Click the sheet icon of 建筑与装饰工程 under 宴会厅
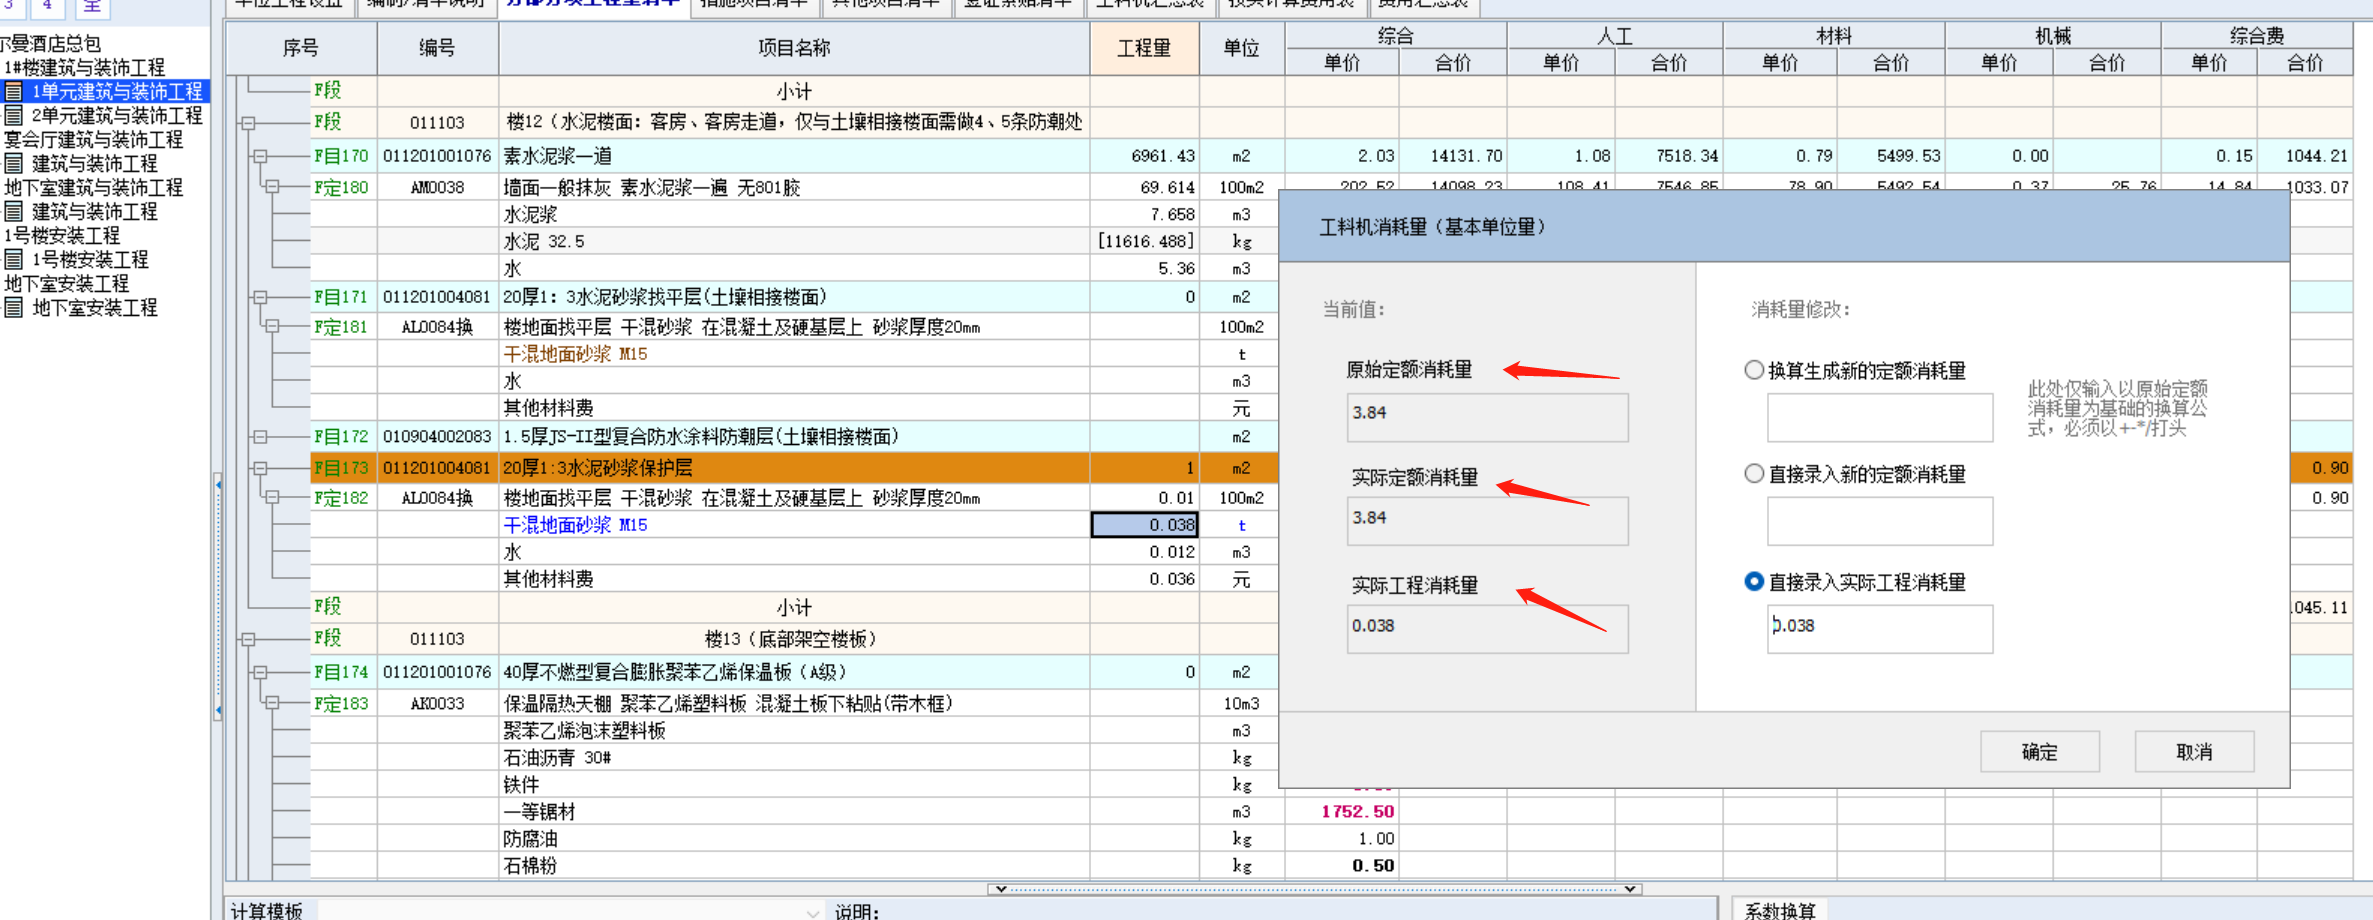This screenshot has width=2373, height=920. [x=14, y=164]
